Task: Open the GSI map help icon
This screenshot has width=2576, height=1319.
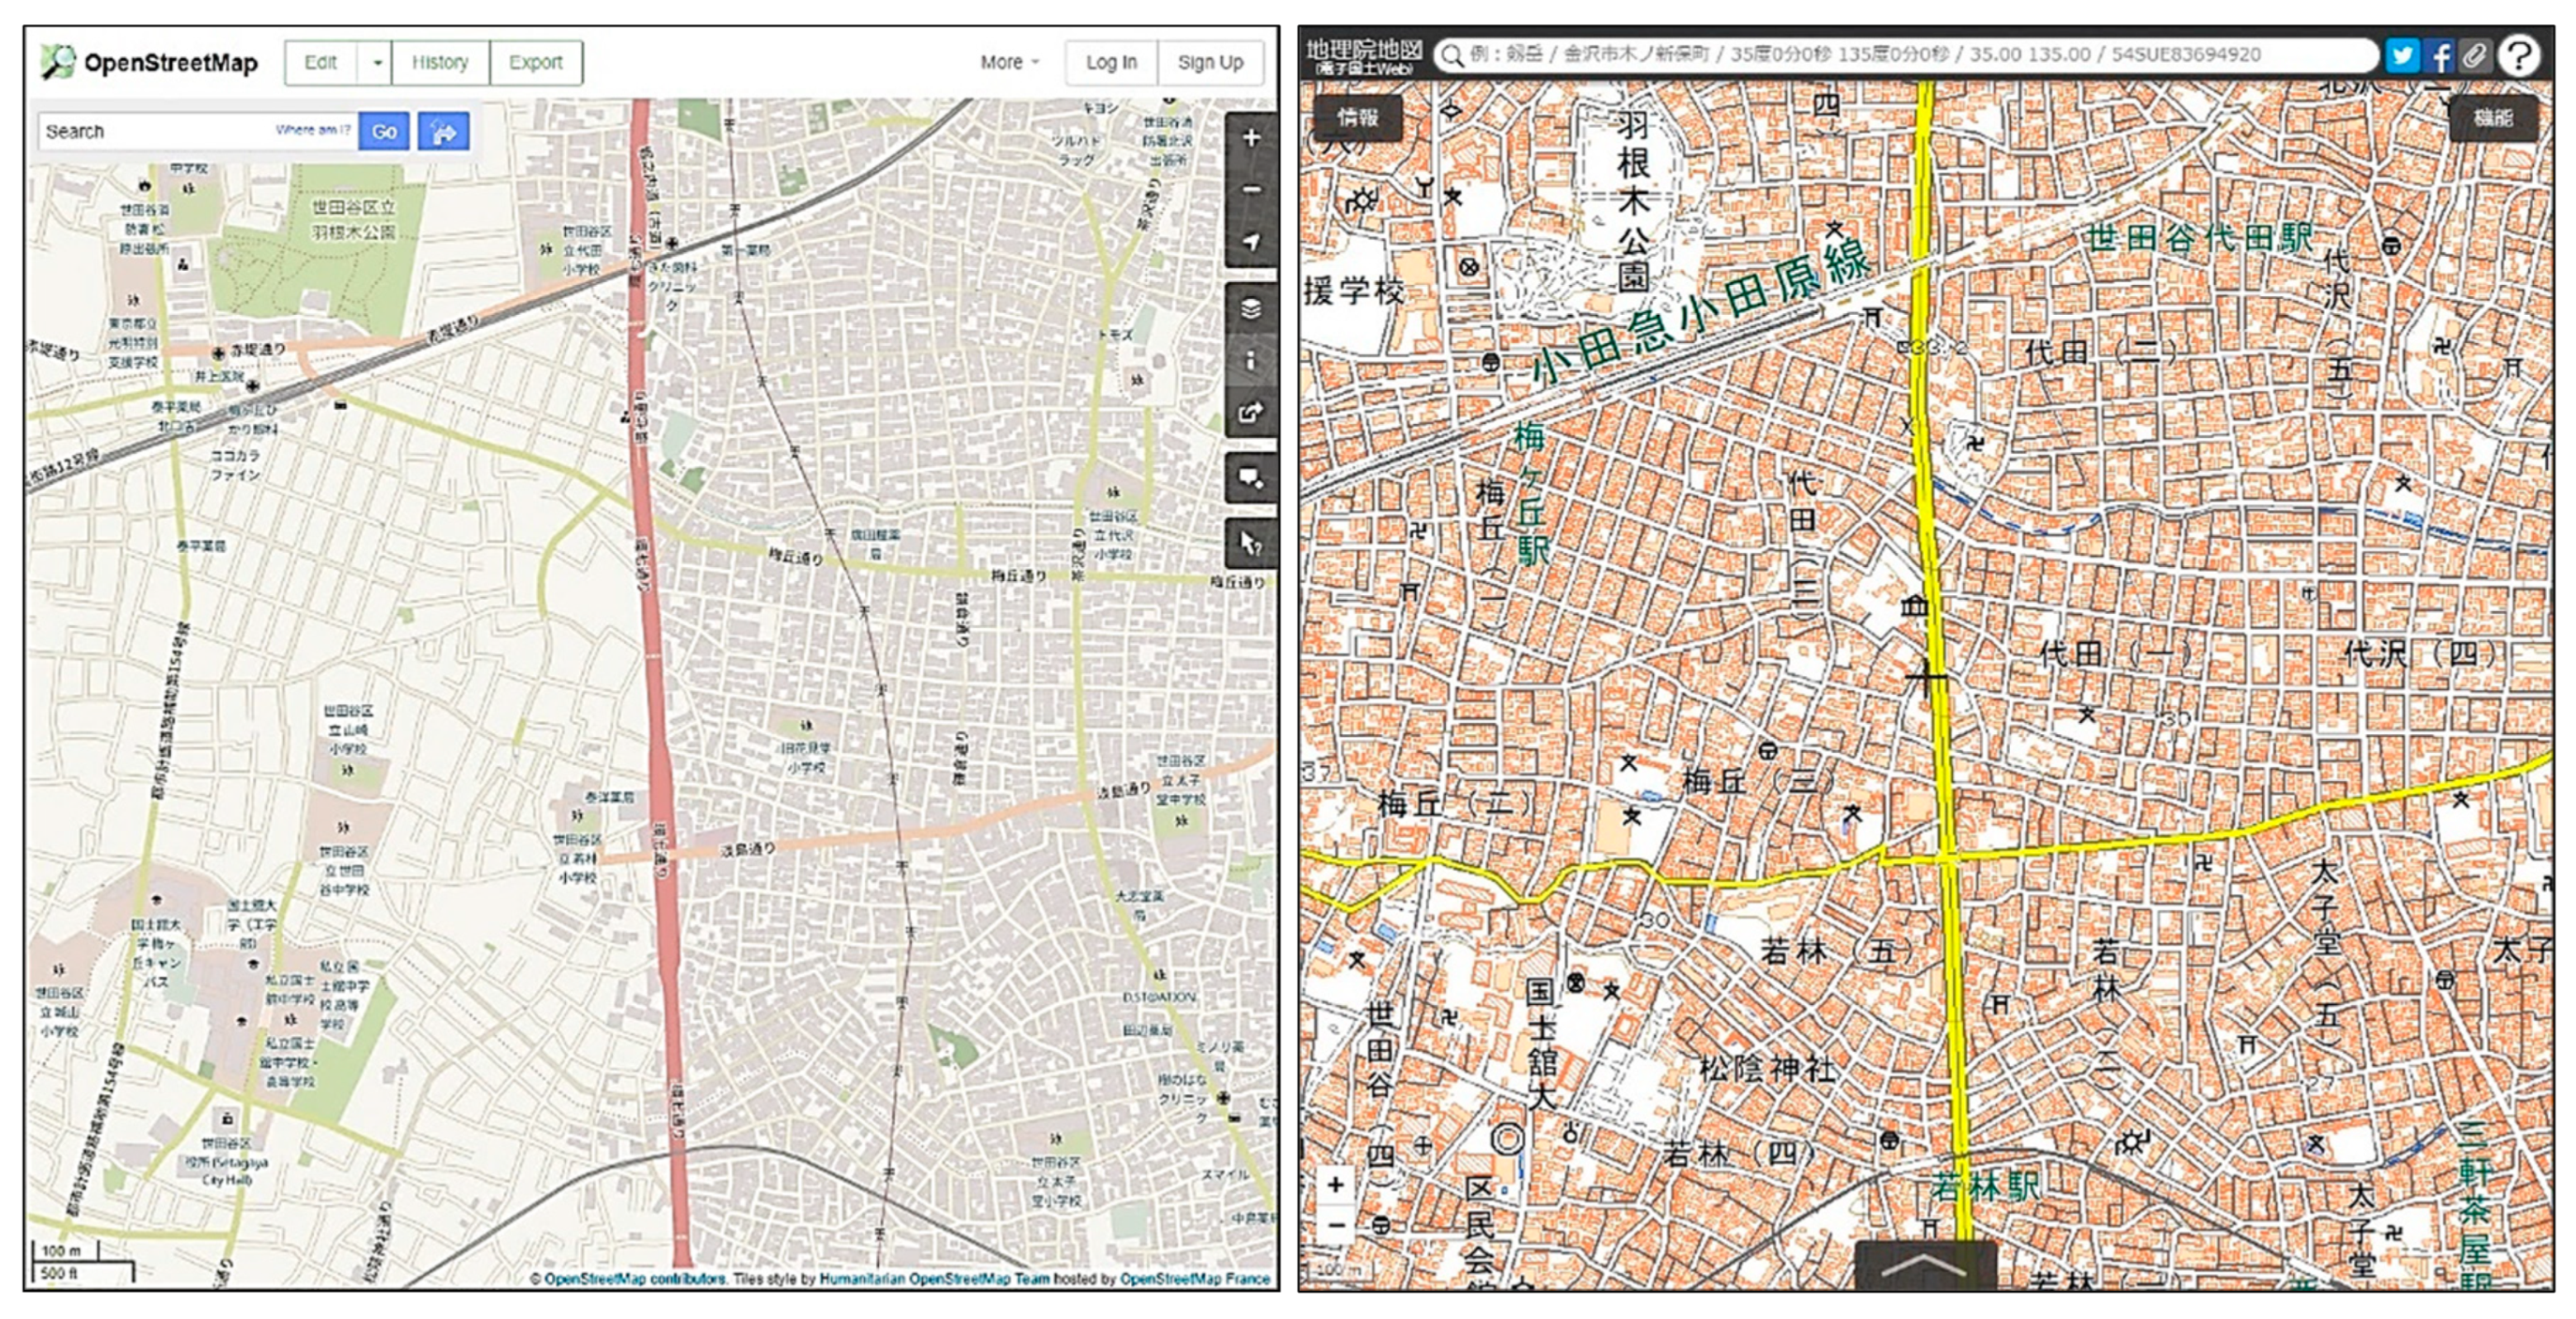Action: [x=2519, y=55]
